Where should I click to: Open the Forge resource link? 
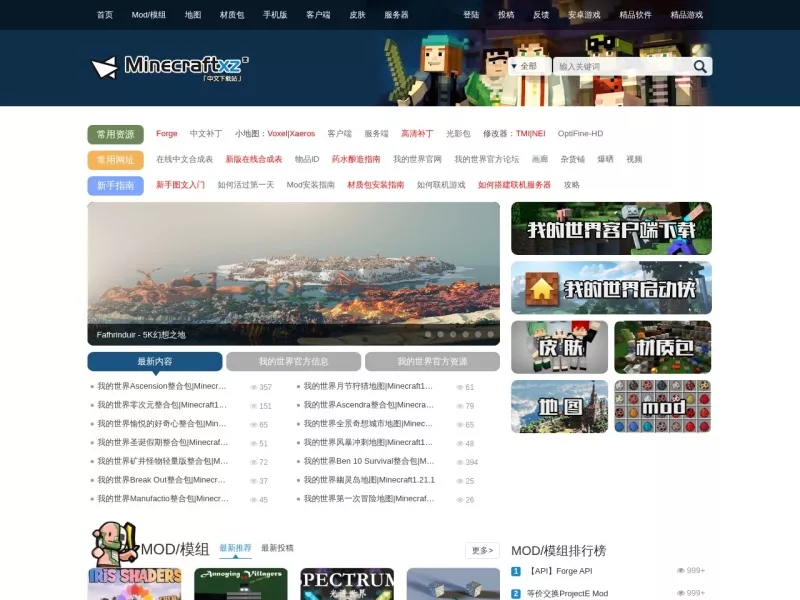(167, 134)
